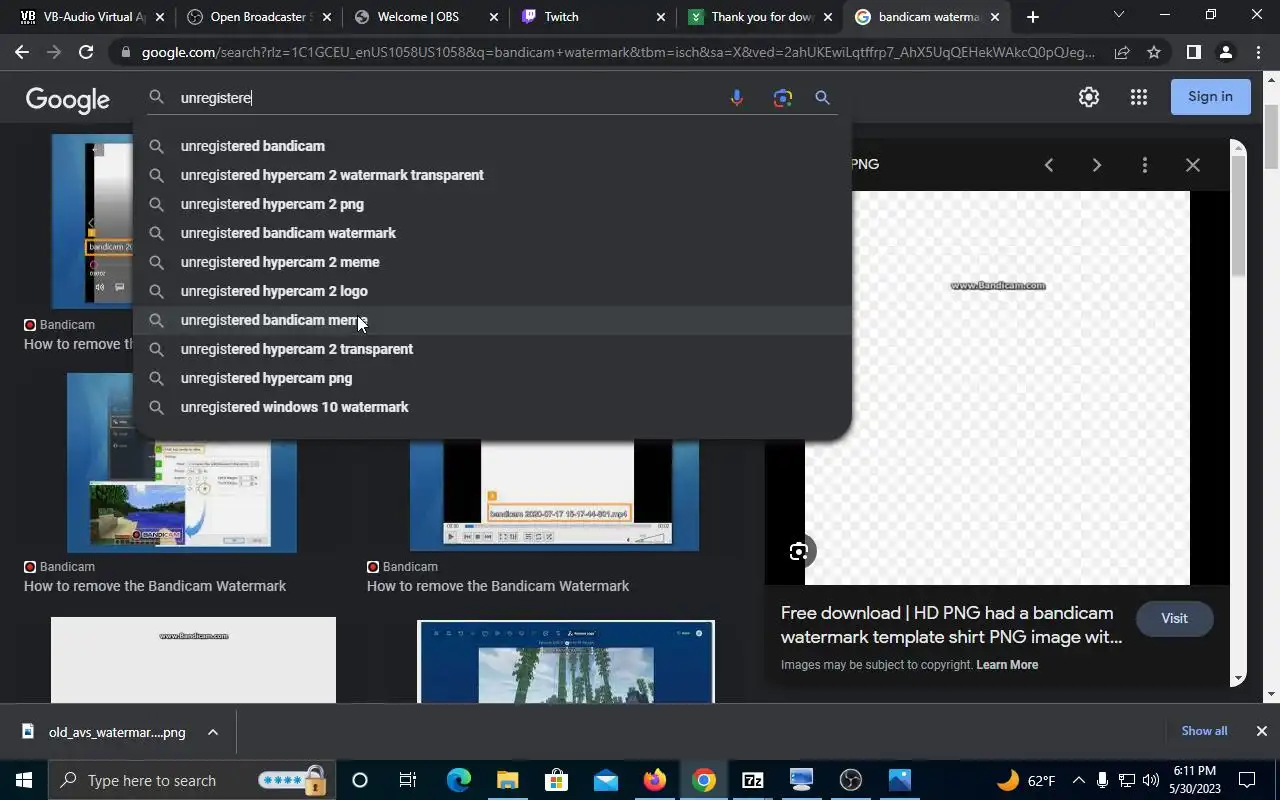Open the Windows Start menu
This screenshot has height=800, width=1280.
tap(24, 780)
